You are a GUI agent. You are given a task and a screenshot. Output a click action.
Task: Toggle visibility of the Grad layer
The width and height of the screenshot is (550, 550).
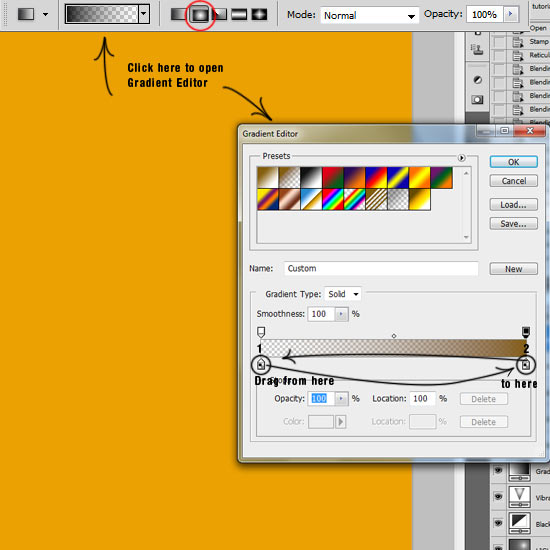[x=498, y=470]
